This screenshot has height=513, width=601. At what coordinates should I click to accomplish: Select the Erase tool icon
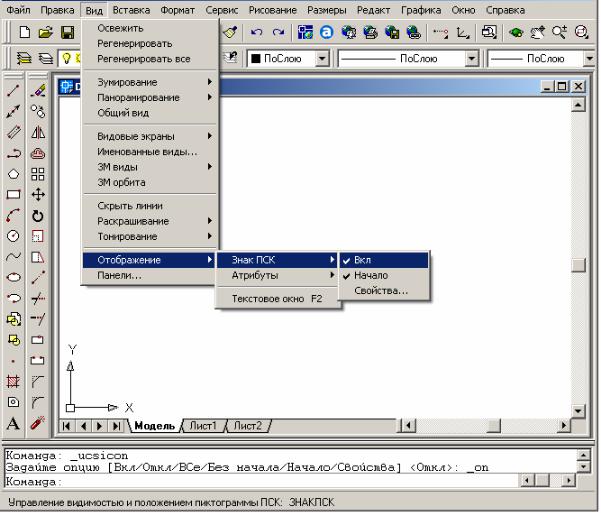point(38,91)
